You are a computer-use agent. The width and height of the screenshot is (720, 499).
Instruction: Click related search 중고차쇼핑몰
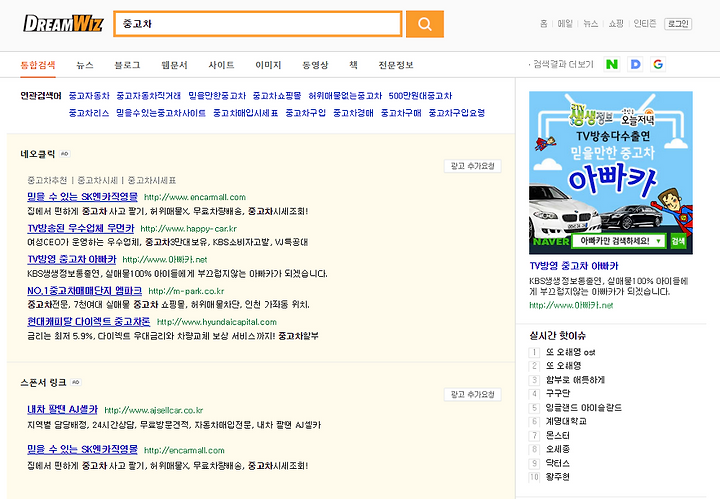tap(277, 96)
